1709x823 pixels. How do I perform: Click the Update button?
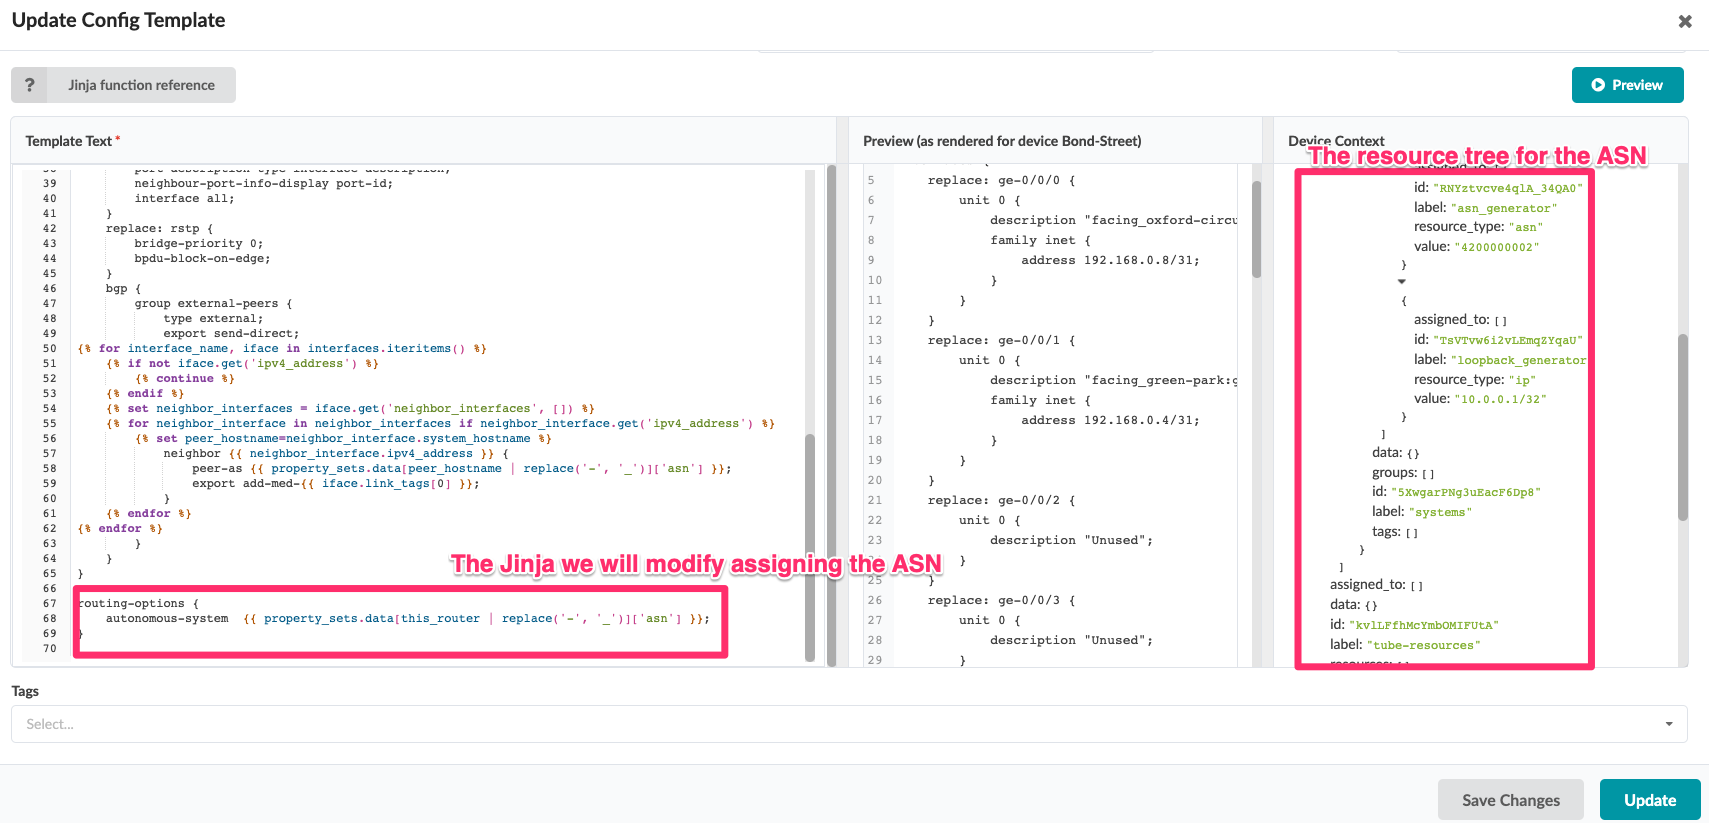click(x=1649, y=800)
